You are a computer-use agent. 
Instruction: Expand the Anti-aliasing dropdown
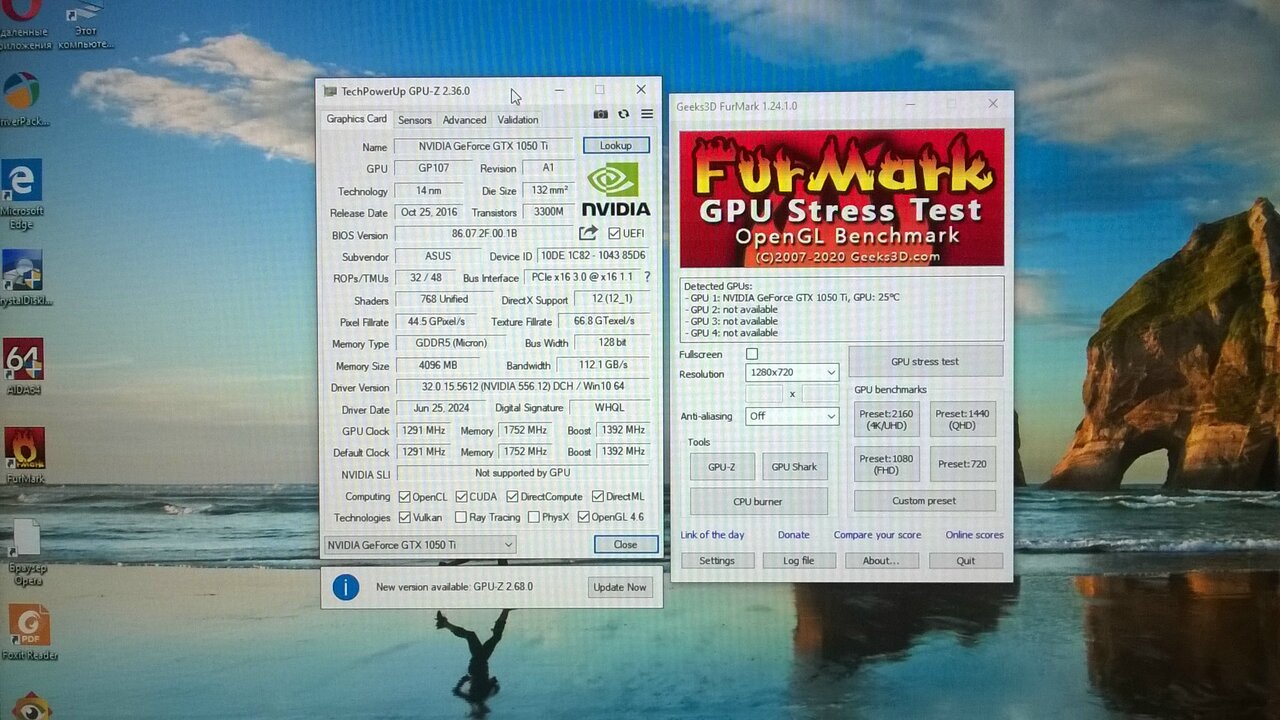pyautogui.click(x=791, y=416)
